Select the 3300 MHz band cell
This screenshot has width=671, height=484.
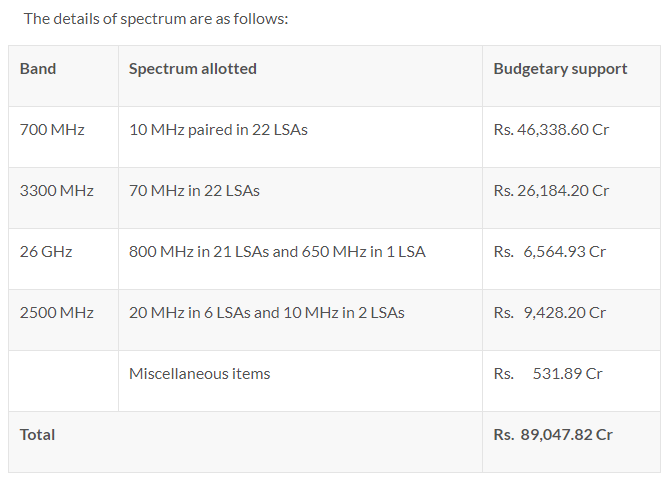click(63, 198)
